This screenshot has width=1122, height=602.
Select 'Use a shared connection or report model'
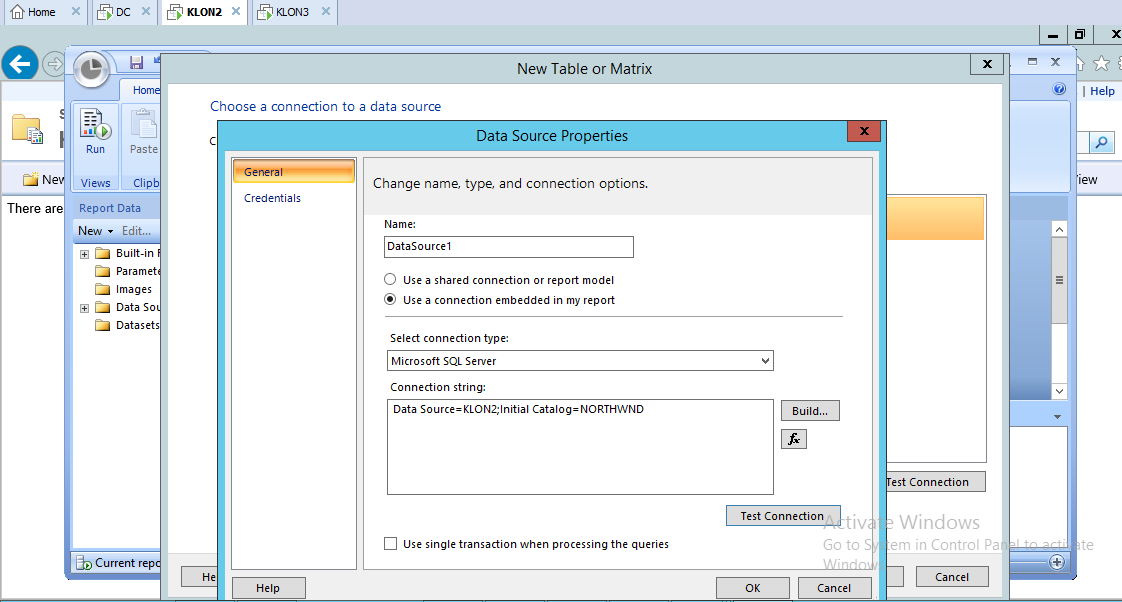coord(391,280)
